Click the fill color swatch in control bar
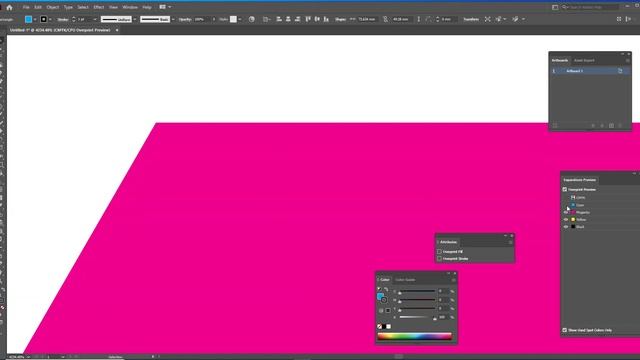Screen dimensions: 640x360 [x=29, y=19]
